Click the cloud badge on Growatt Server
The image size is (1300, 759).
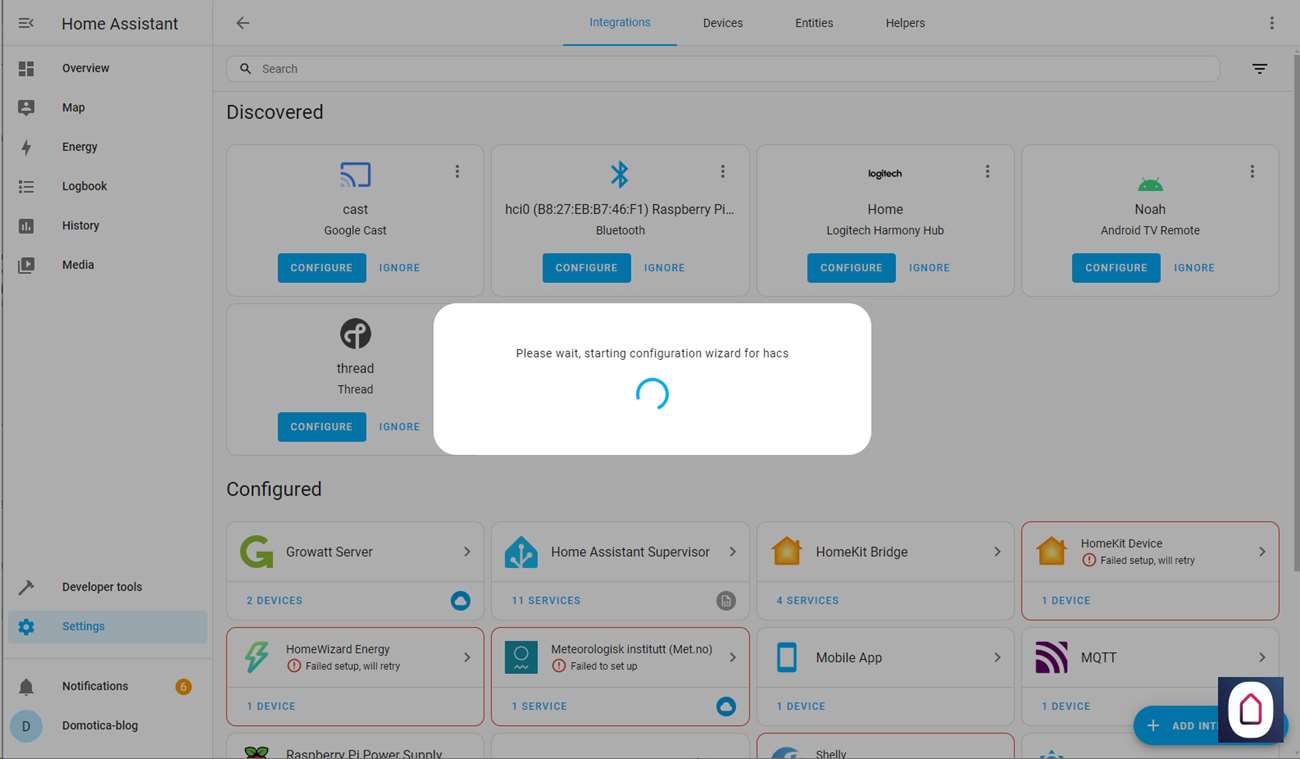(460, 601)
